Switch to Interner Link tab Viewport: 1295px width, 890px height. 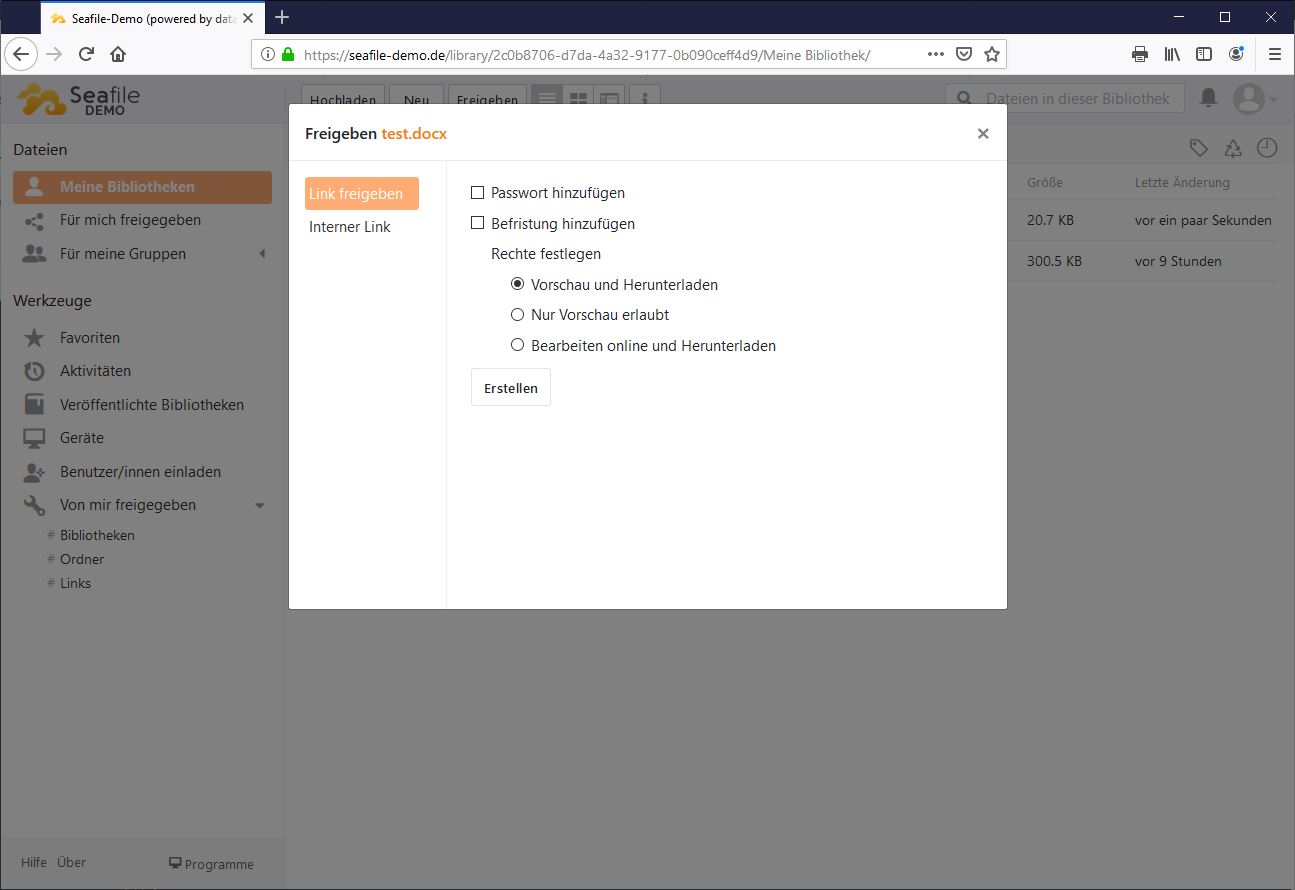(350, 227)
